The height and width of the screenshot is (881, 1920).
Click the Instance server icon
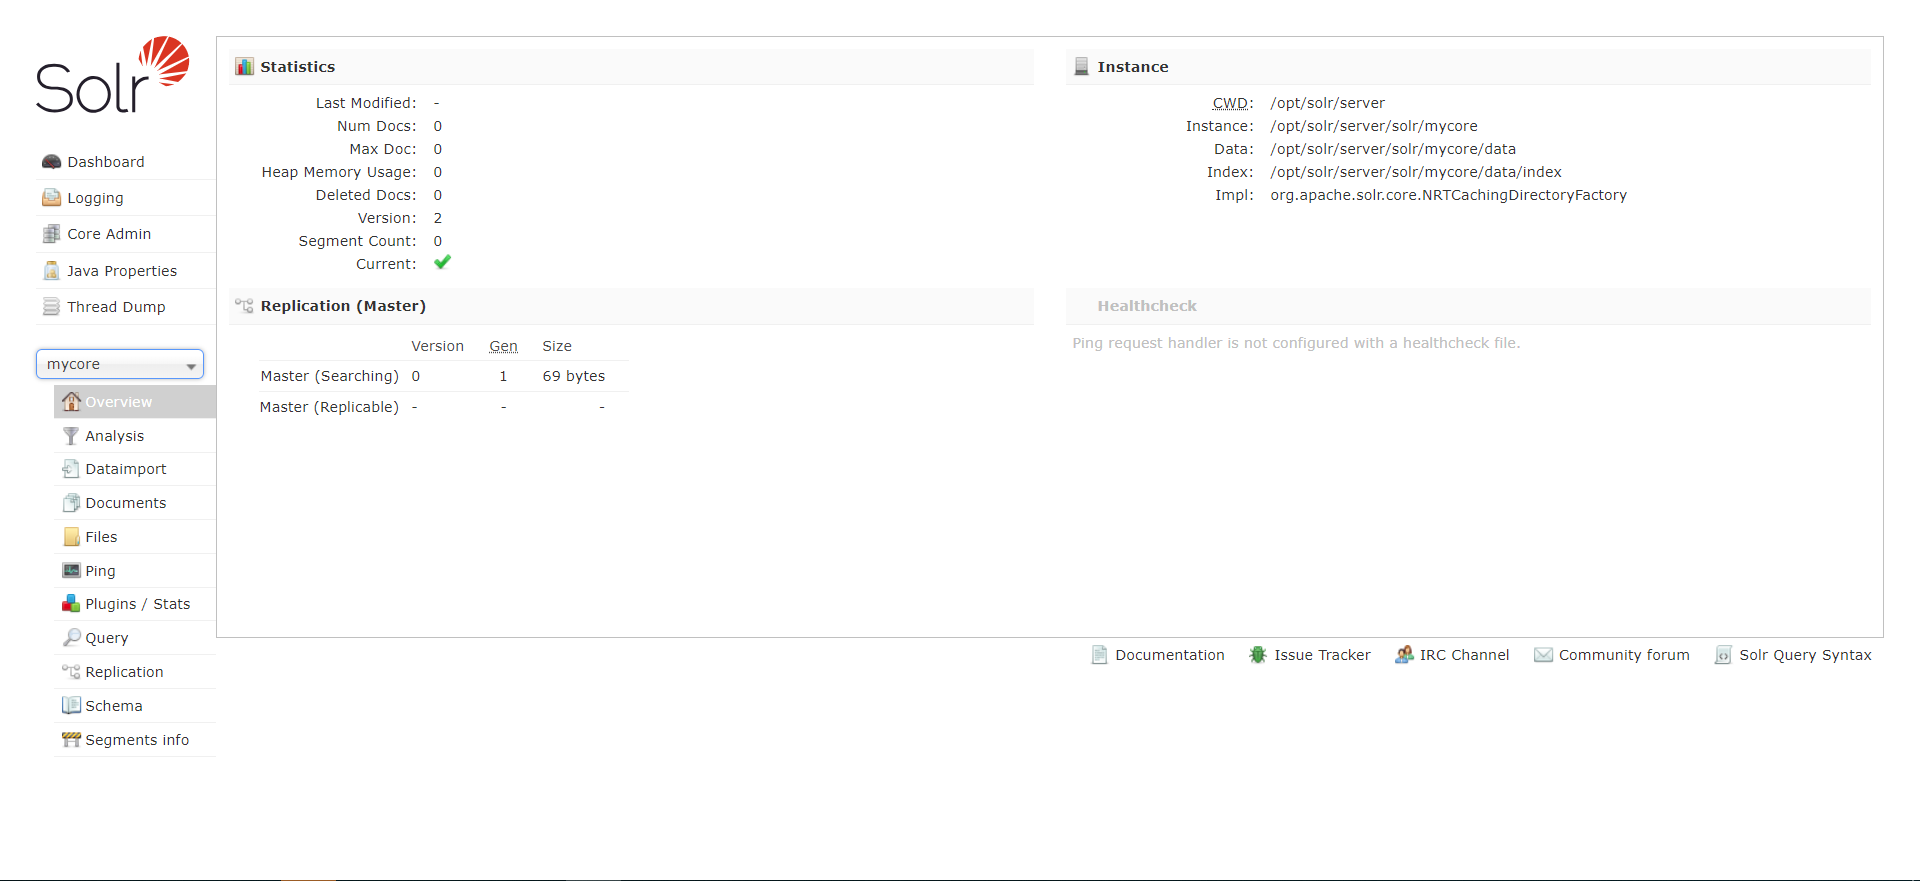[x=1081, y=67]
